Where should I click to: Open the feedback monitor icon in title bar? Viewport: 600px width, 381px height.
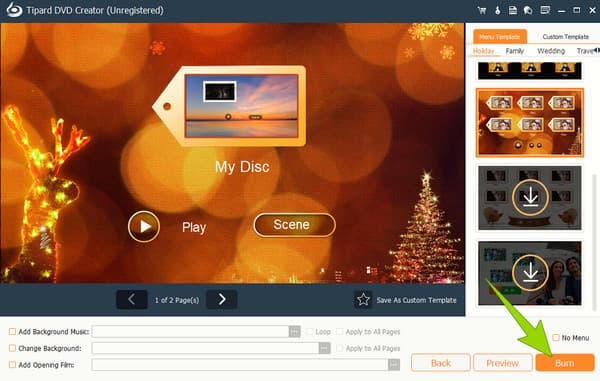click(545, 10)
